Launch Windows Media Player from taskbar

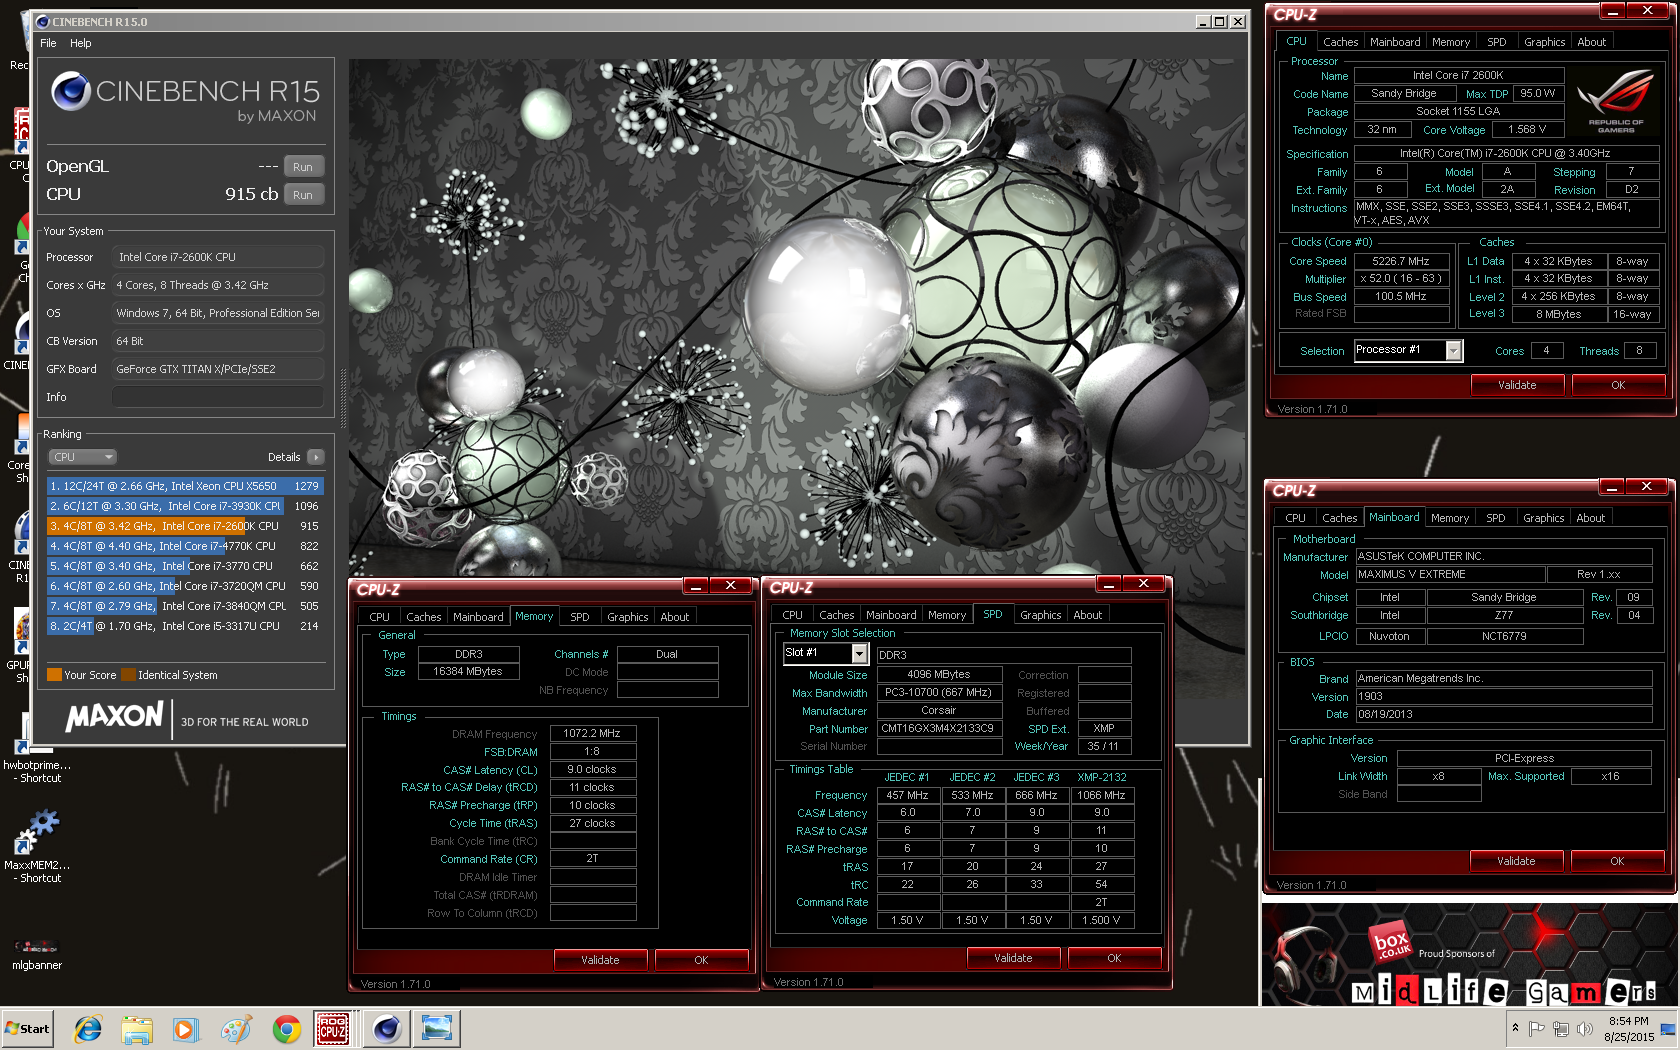[186, 1028]
